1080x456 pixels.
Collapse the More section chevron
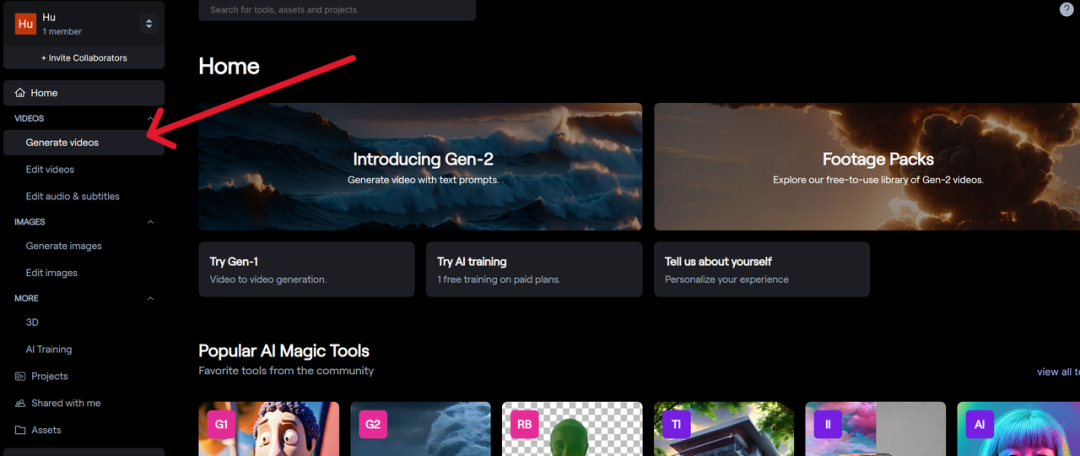tap(151, 298)
